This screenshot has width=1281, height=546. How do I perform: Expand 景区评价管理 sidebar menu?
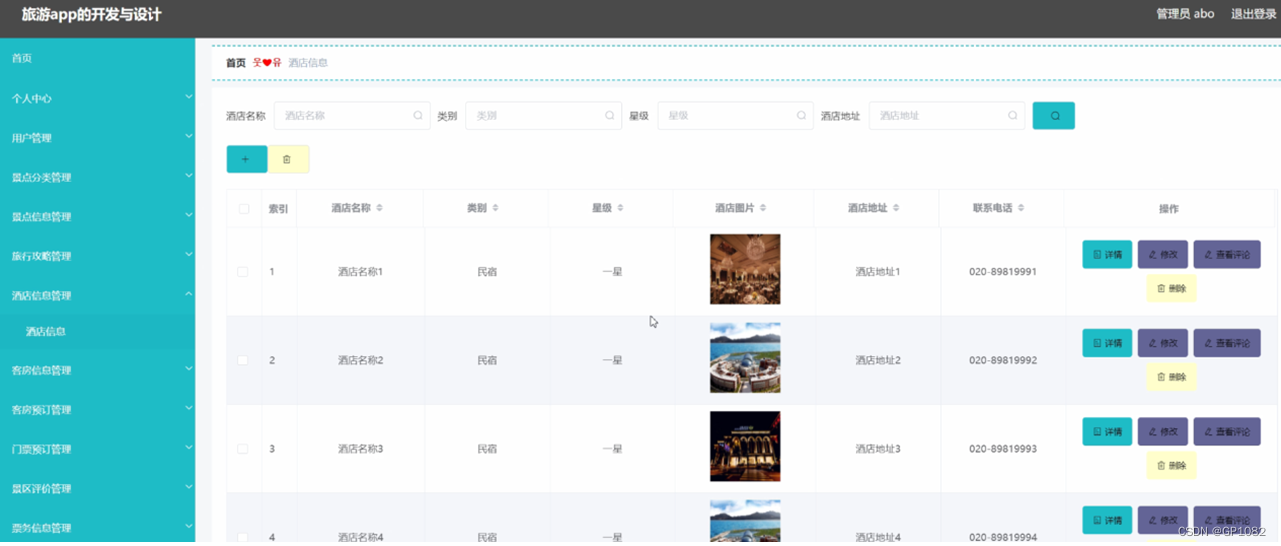point(97,488)
